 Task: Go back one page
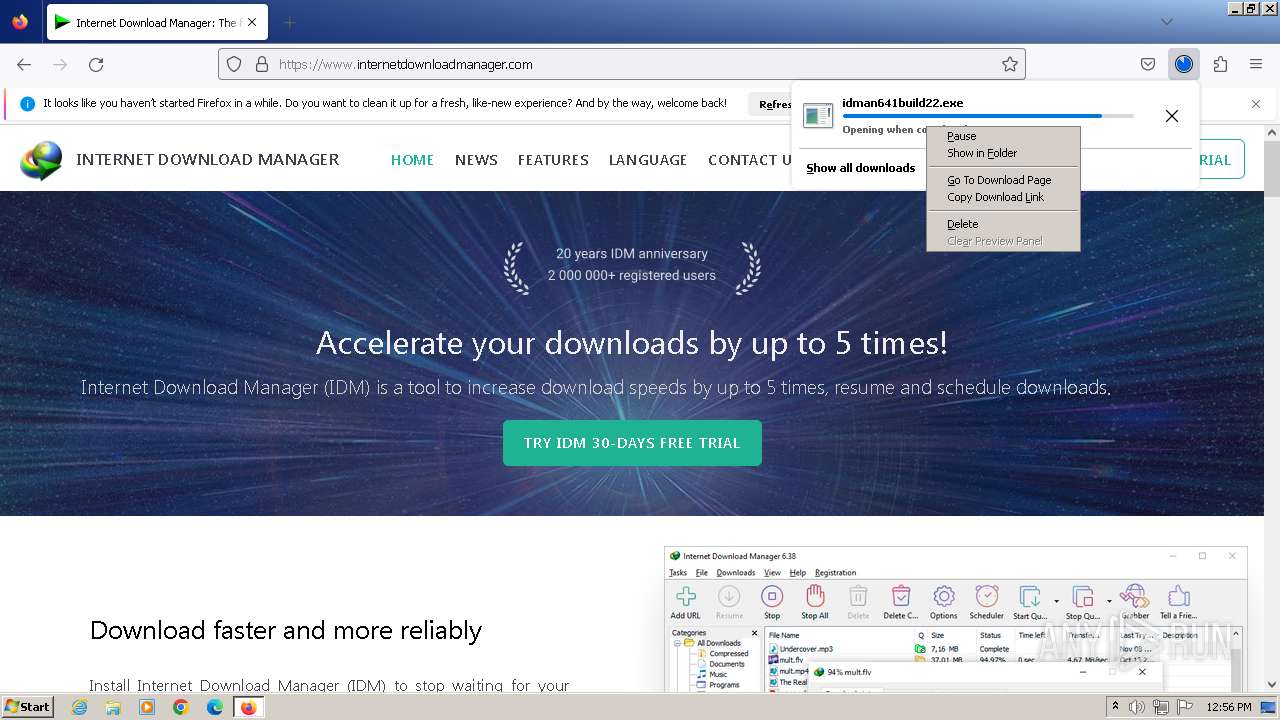tap(24, 64)
